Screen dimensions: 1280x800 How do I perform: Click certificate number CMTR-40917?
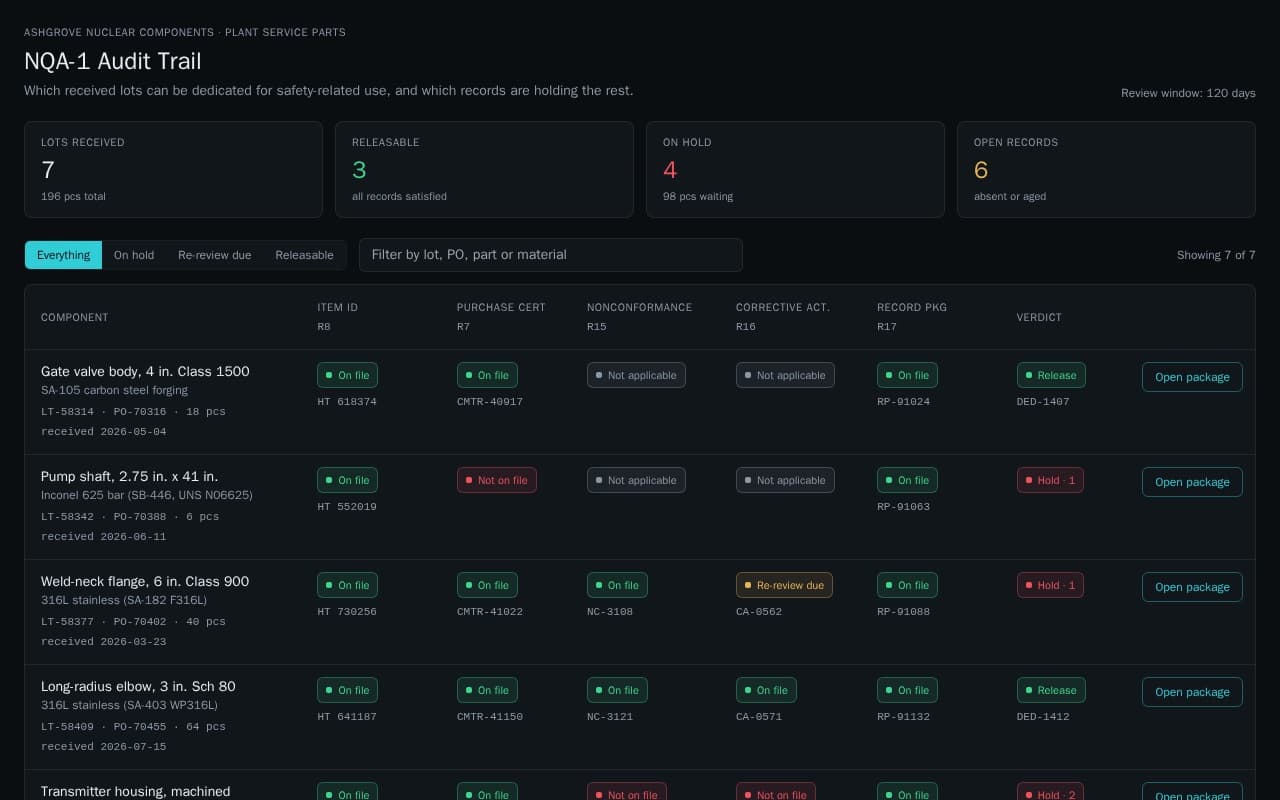pyautogui.click(x=490, y=401)
